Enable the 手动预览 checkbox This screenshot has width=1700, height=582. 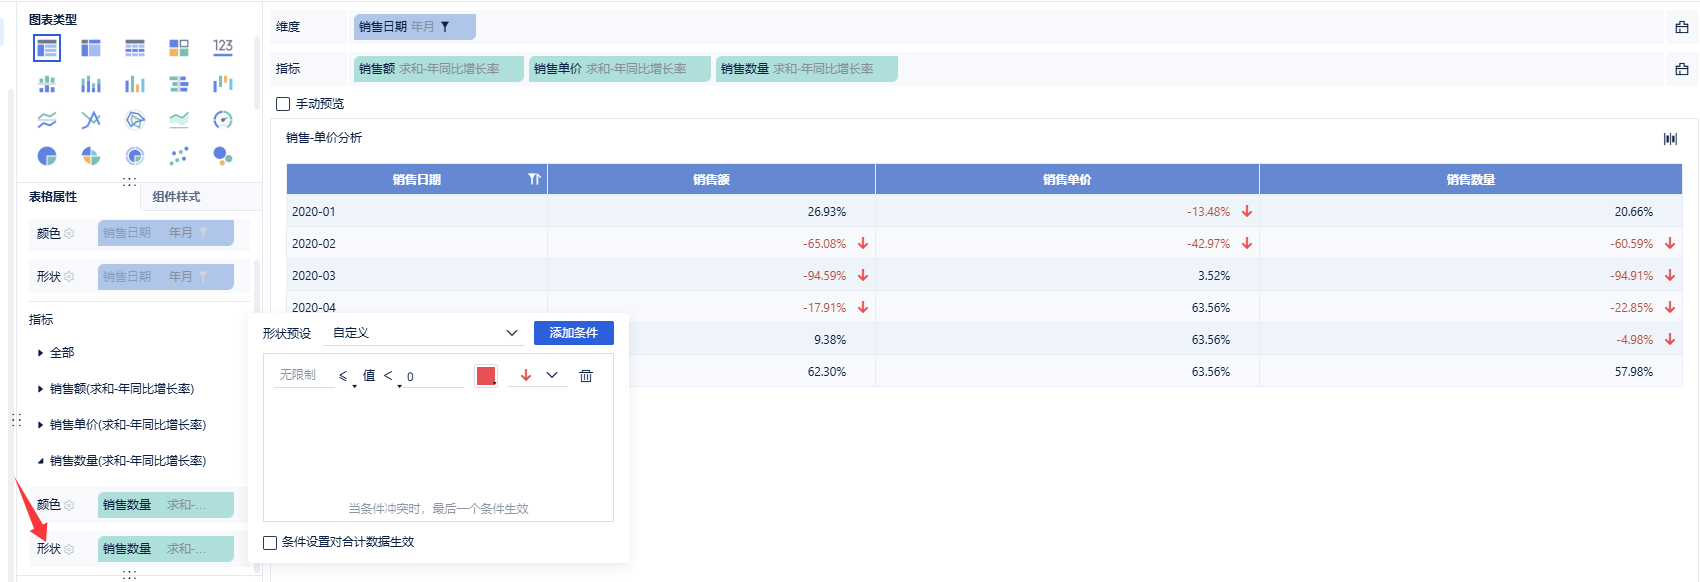click(x=283, y=104)
